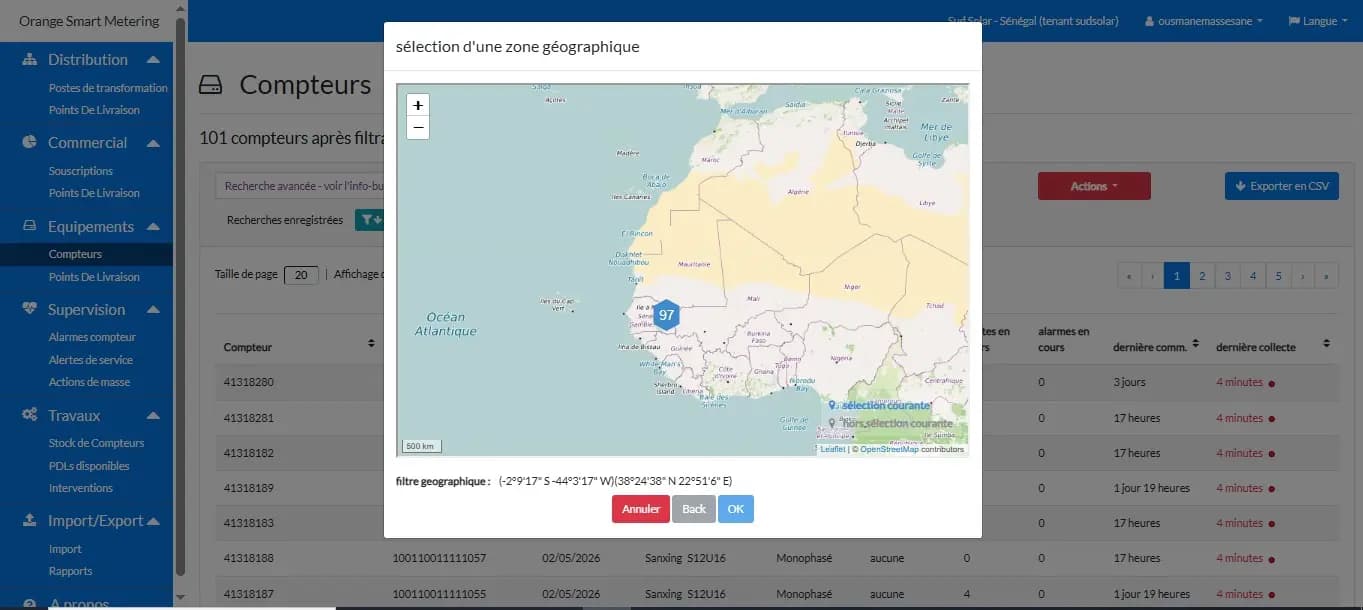This screenshot has height=610, width=1363.
Task: Open Interventions under Travaux
Action: pyautogui.click(x=81, y=488)
